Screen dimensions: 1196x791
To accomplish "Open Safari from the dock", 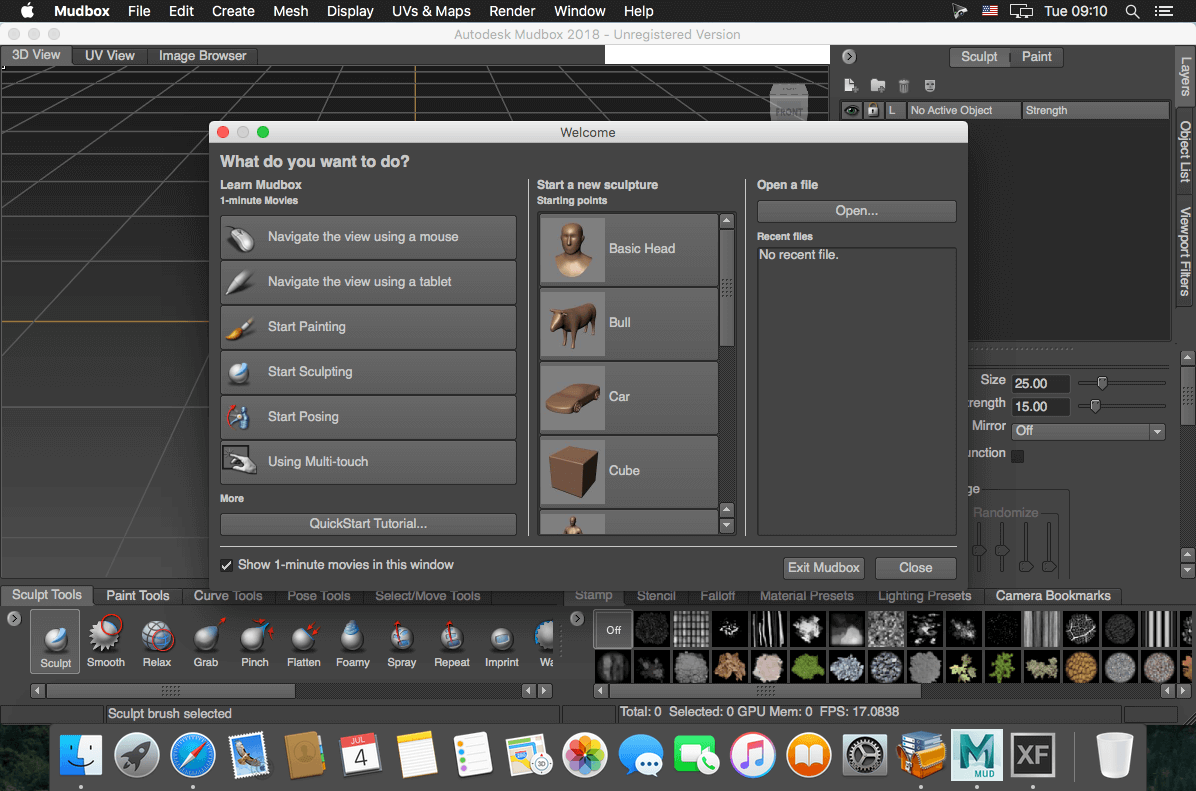I will click(192, 756).
